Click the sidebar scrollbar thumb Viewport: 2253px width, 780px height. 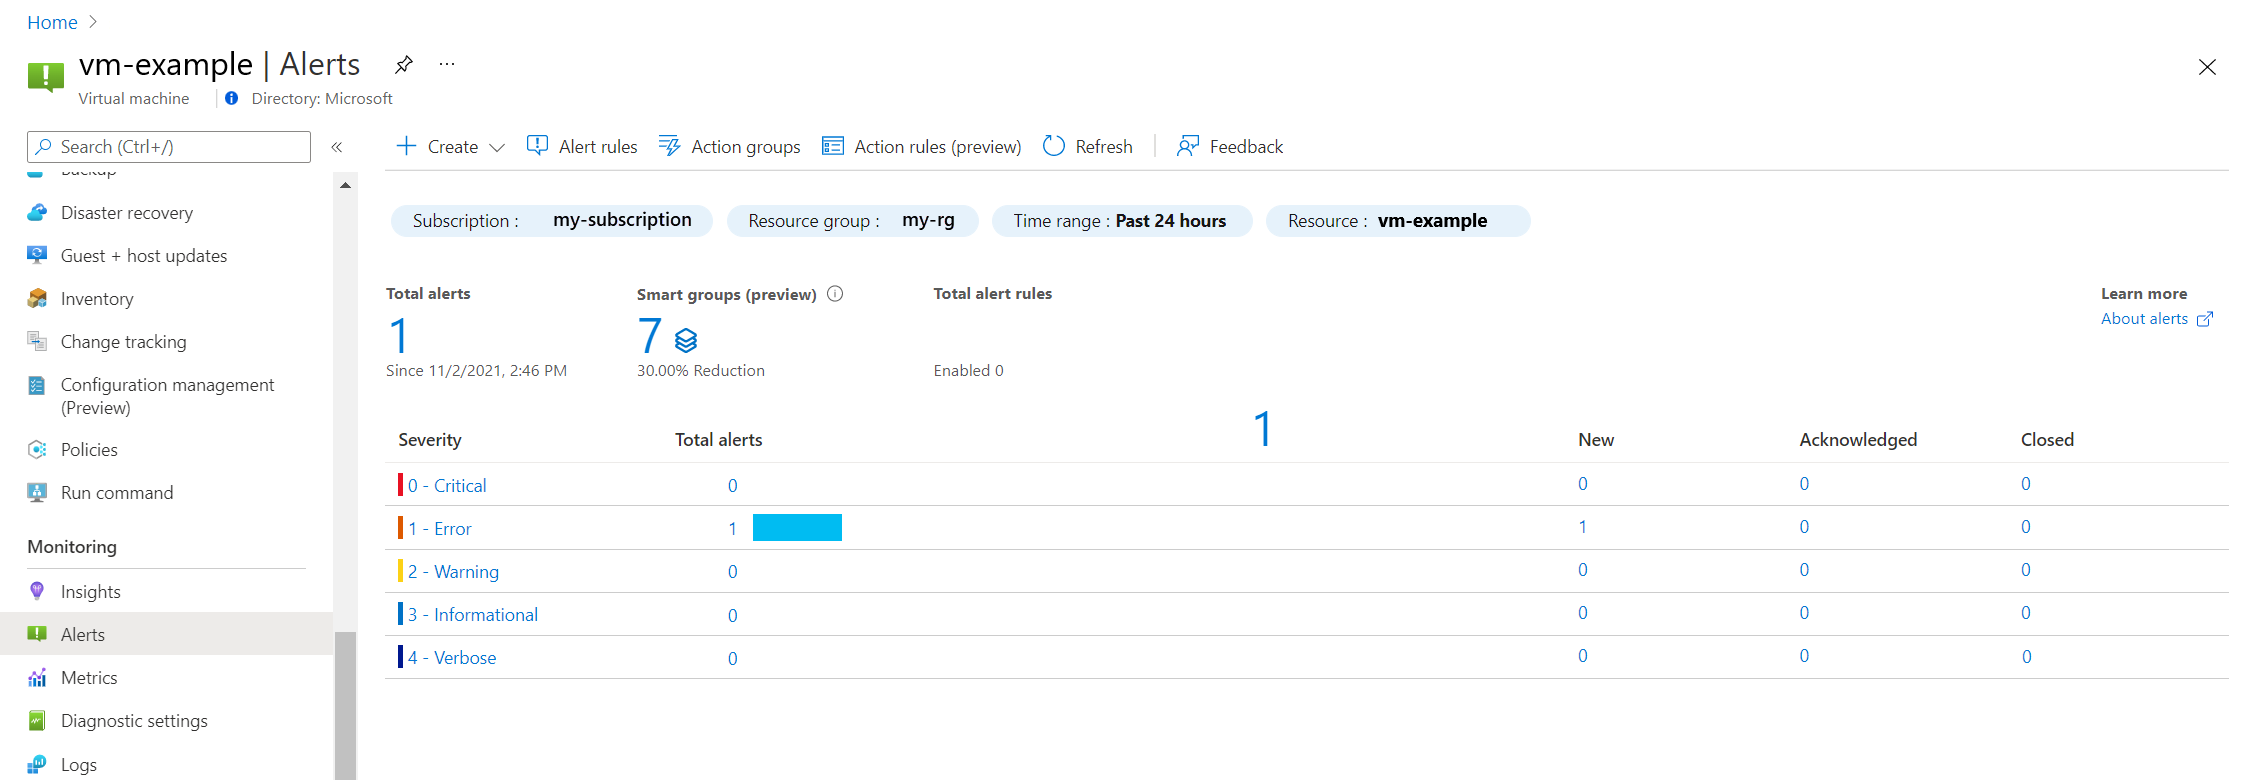tap(345, 706)
